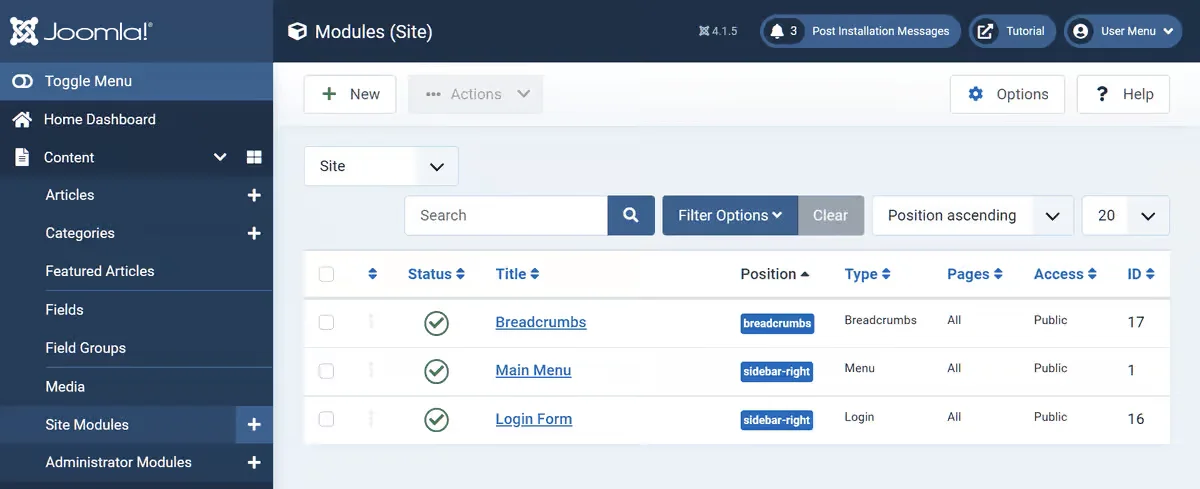Open Featured Articles in sidebar
Viewport: 1200px width, 489px height.
(x=100, y=271)
